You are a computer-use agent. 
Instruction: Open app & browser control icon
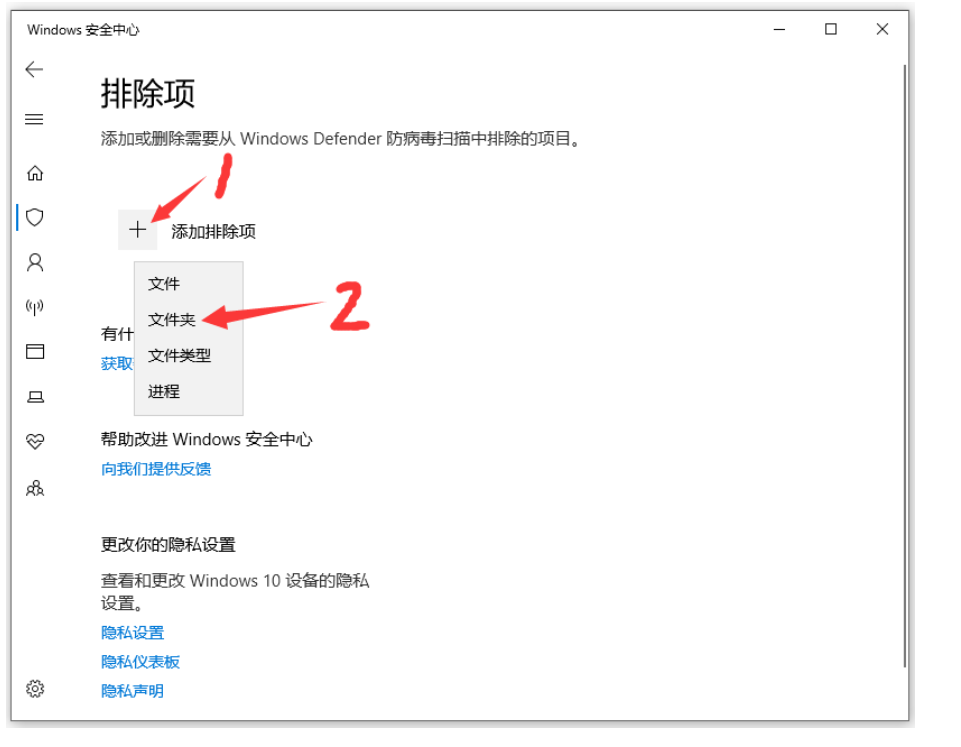pos(35,351)
